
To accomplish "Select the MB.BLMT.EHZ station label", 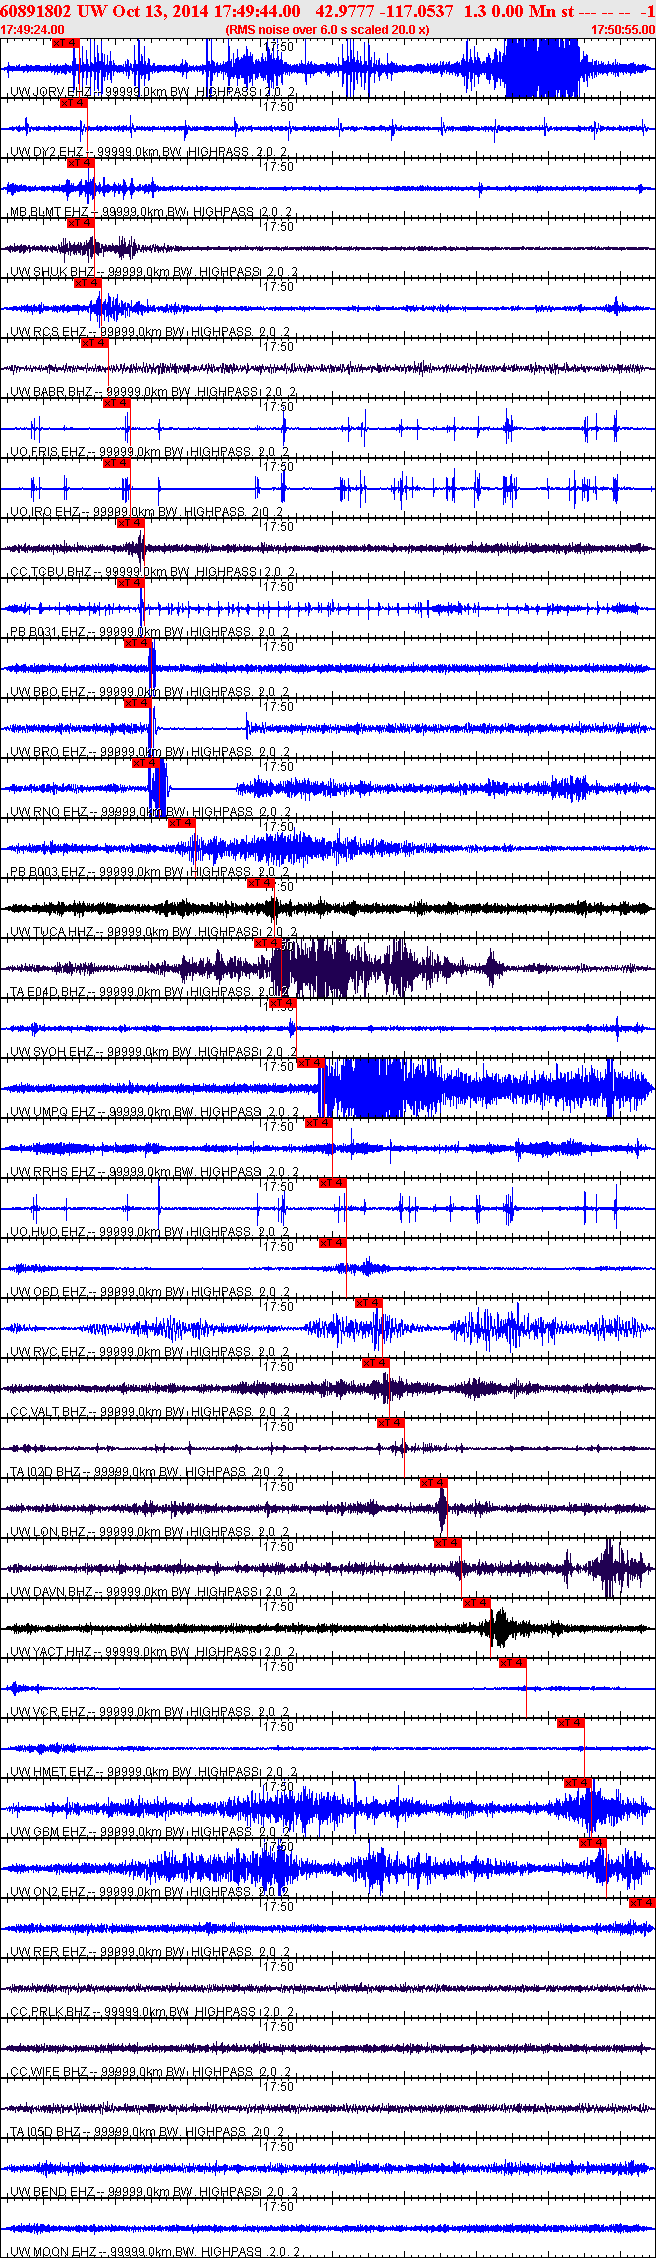I will [49, 212].
